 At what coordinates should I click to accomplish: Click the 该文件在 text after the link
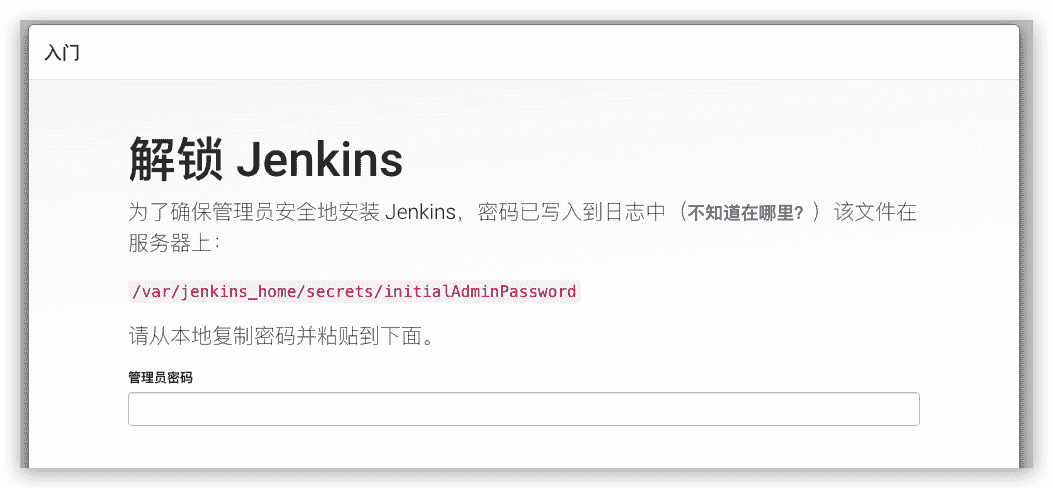point(875,213)
